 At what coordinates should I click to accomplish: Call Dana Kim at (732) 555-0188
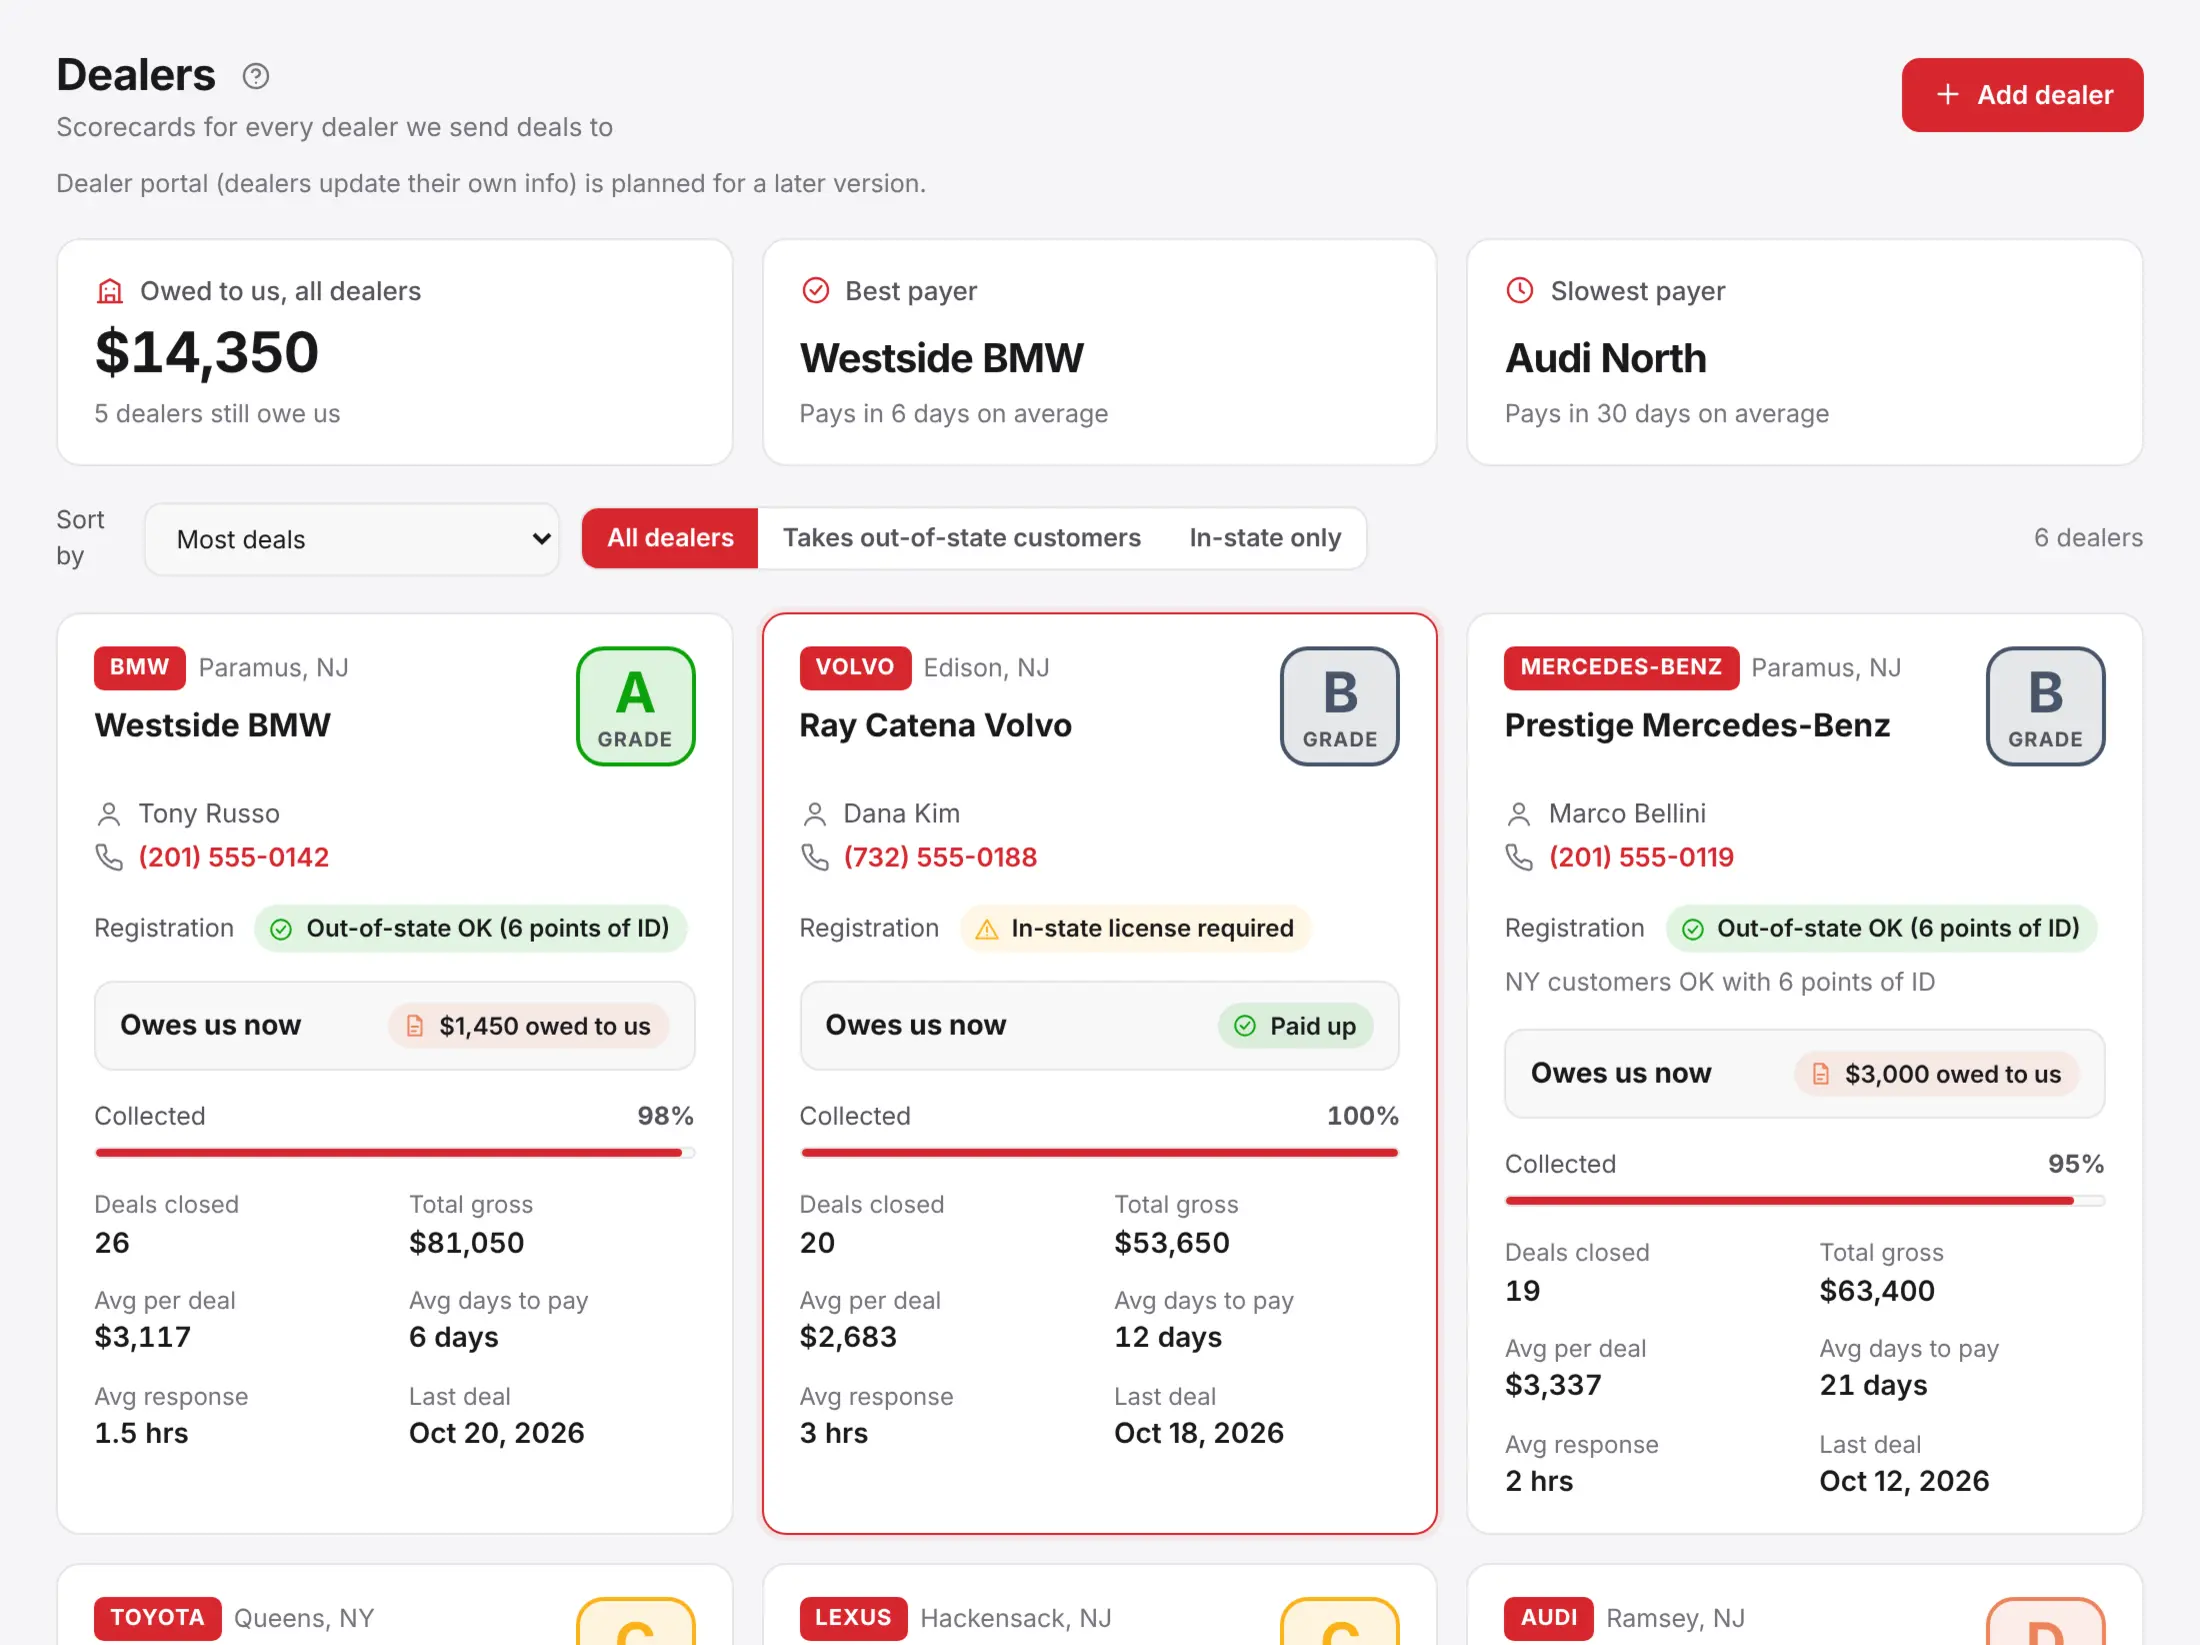940,857
